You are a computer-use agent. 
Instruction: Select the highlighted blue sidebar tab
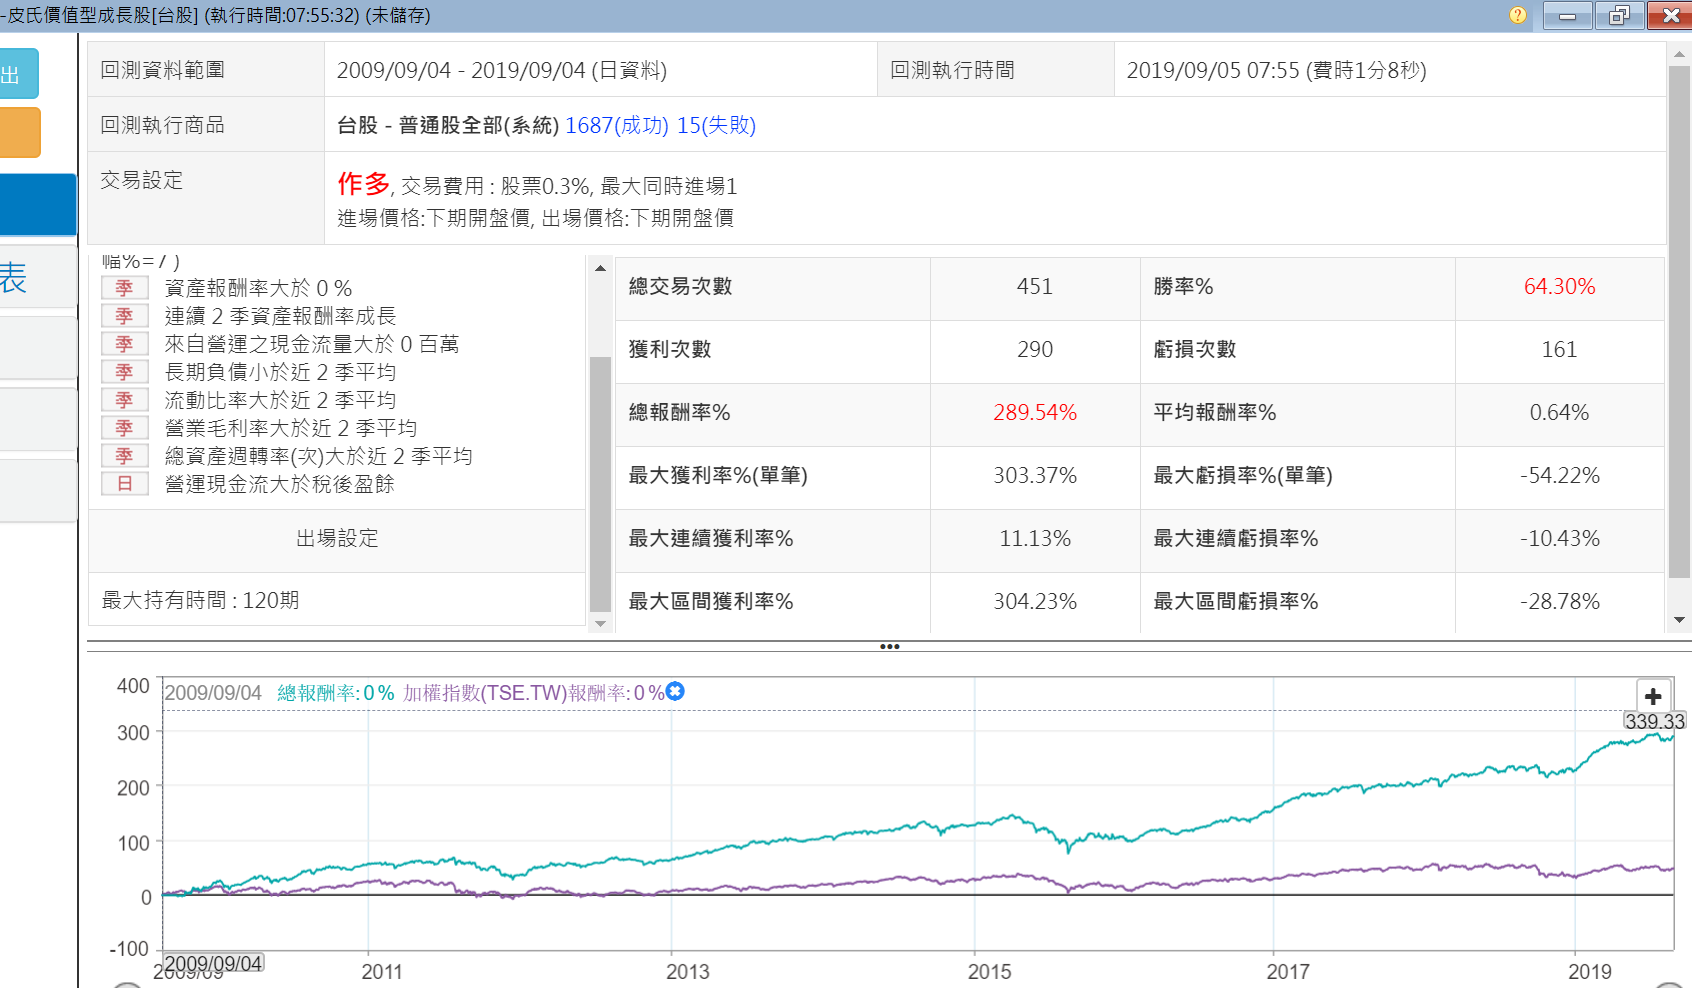pos(38,204)
